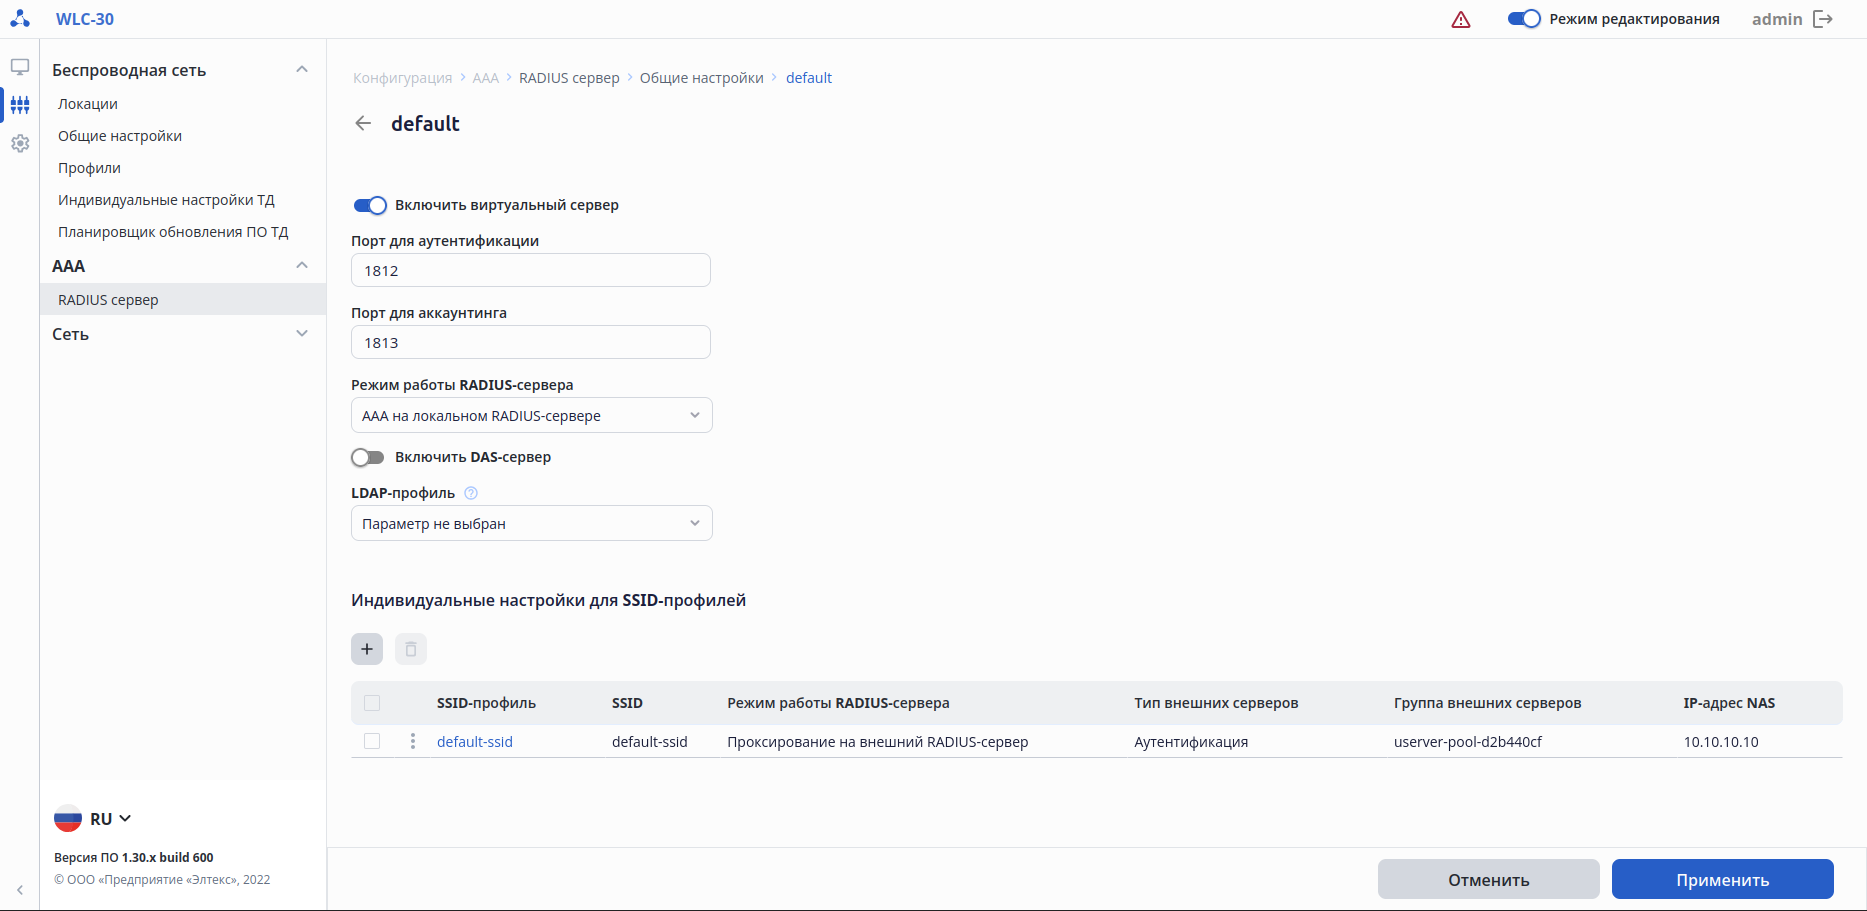Image resolution: width=1867 pixels, height=911 pixels.
Task: Click the Порт для аутентификации input field
Action: [x=531, y=271]
